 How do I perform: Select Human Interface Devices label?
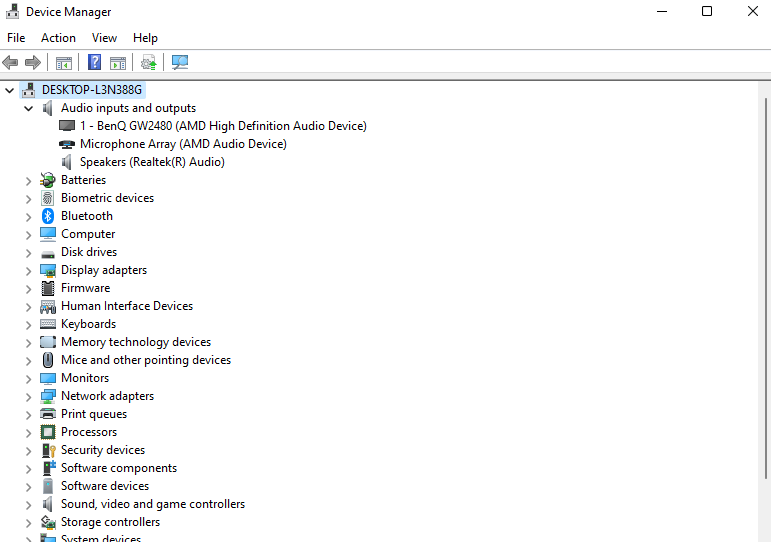click(x=127, y=306)
